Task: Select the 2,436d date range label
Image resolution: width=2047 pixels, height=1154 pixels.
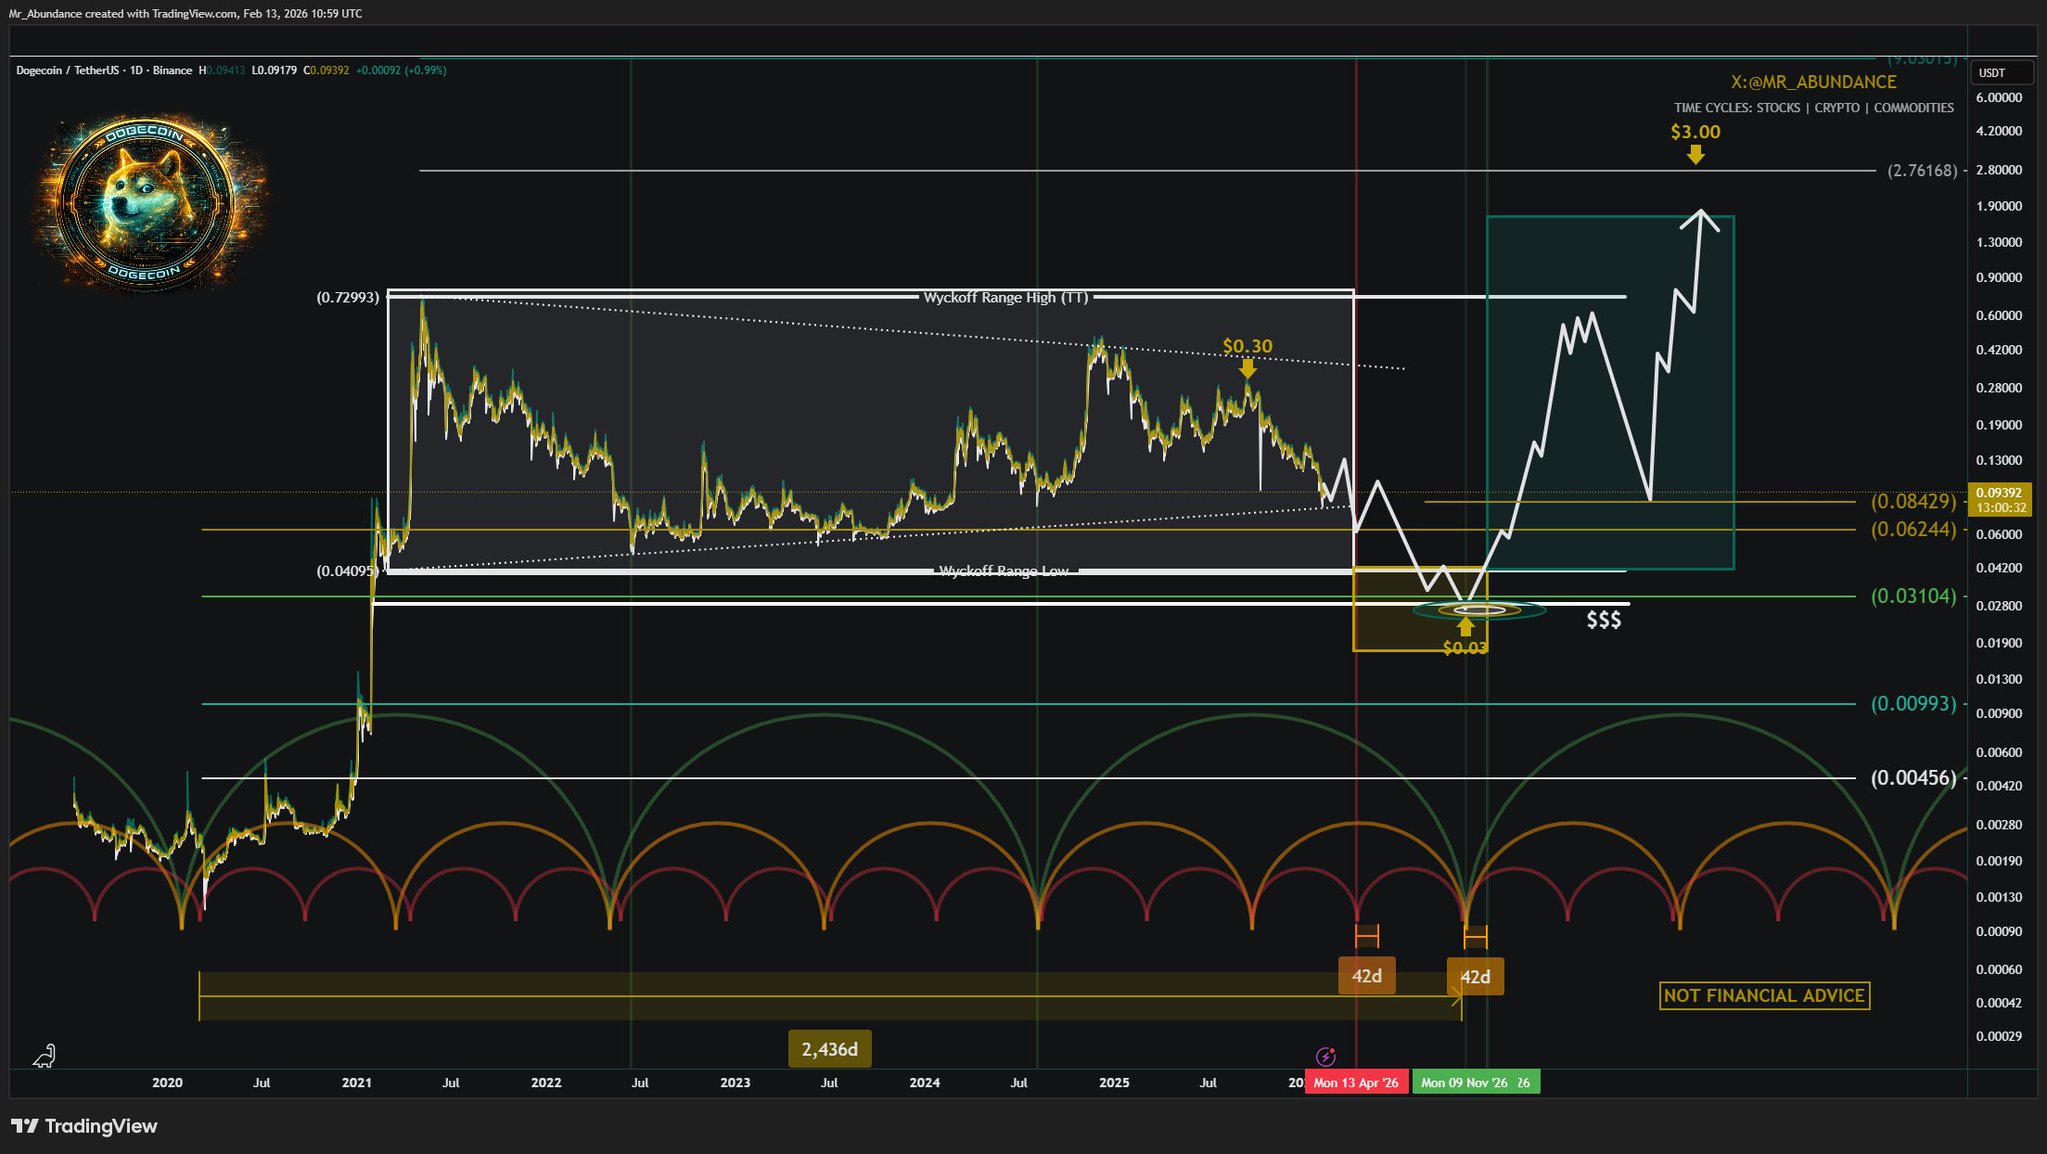Action: pos(829,1049)
